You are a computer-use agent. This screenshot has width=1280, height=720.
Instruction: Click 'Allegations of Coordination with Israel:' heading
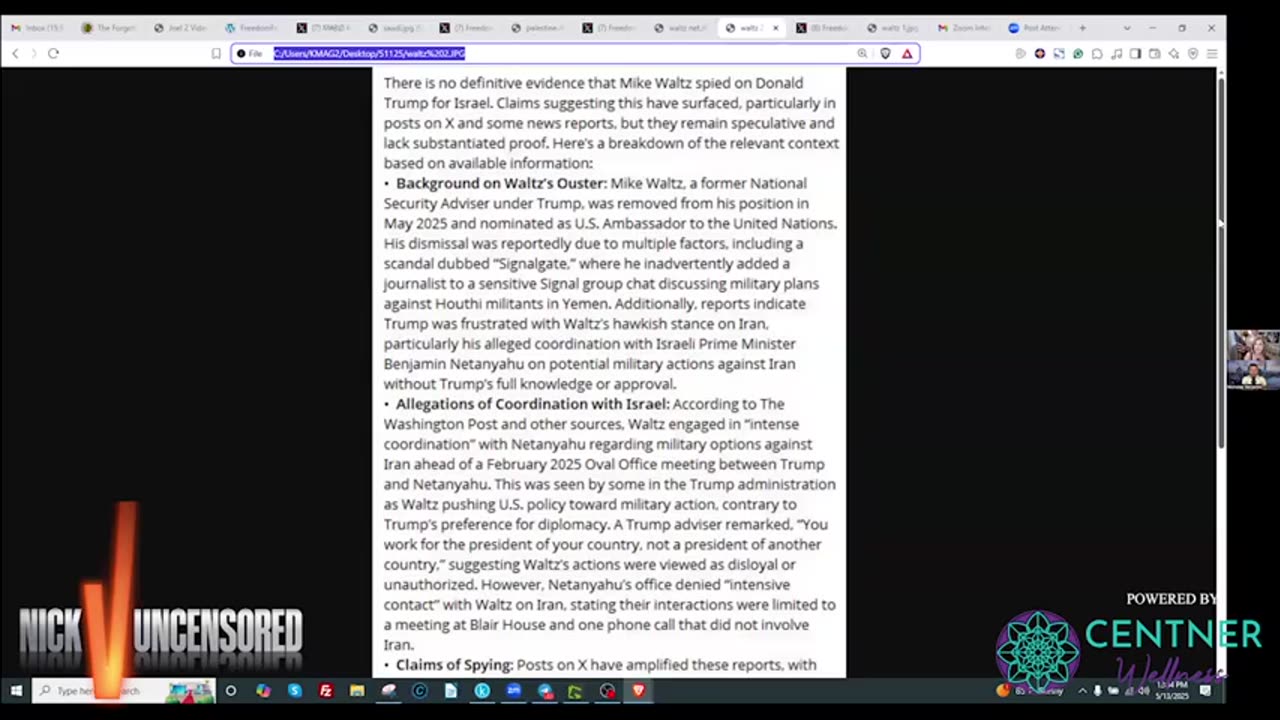coord(532,404)
